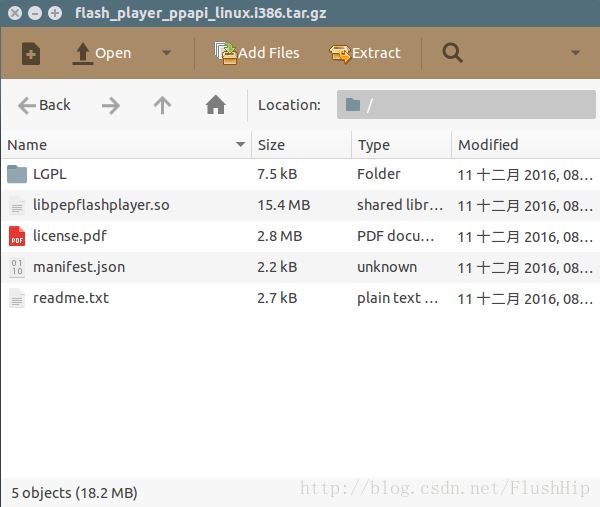Open an archive via the Open button
600x507 pixels.
[x=102, y=53]
